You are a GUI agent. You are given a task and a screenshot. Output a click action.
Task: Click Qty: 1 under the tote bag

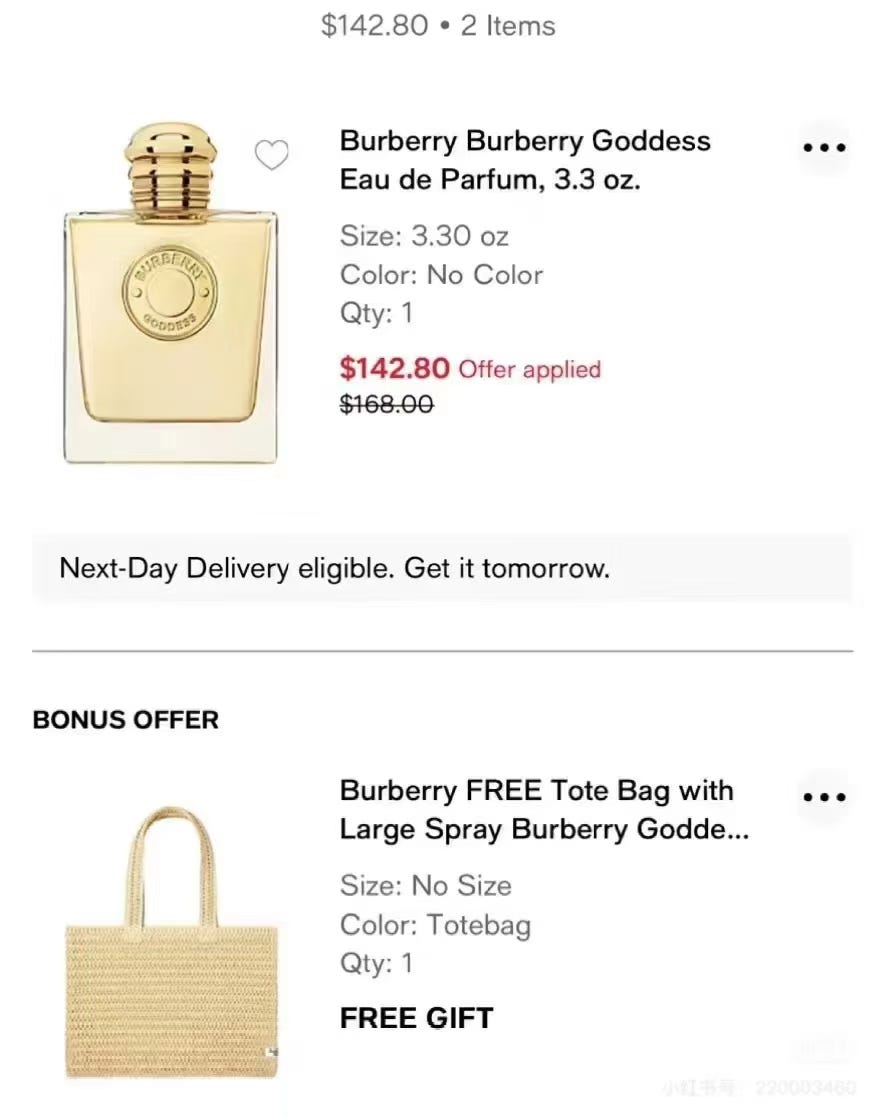(x=376, y=963)
